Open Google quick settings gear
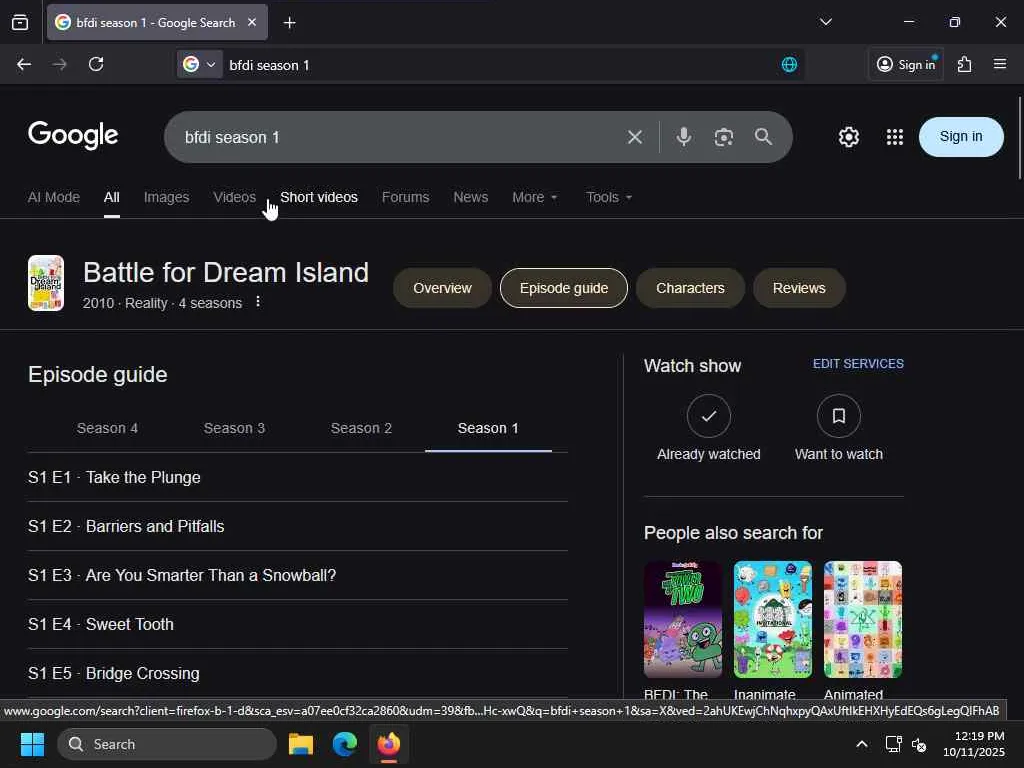The width and height of the screenshot is (1024, 768). 848,137
